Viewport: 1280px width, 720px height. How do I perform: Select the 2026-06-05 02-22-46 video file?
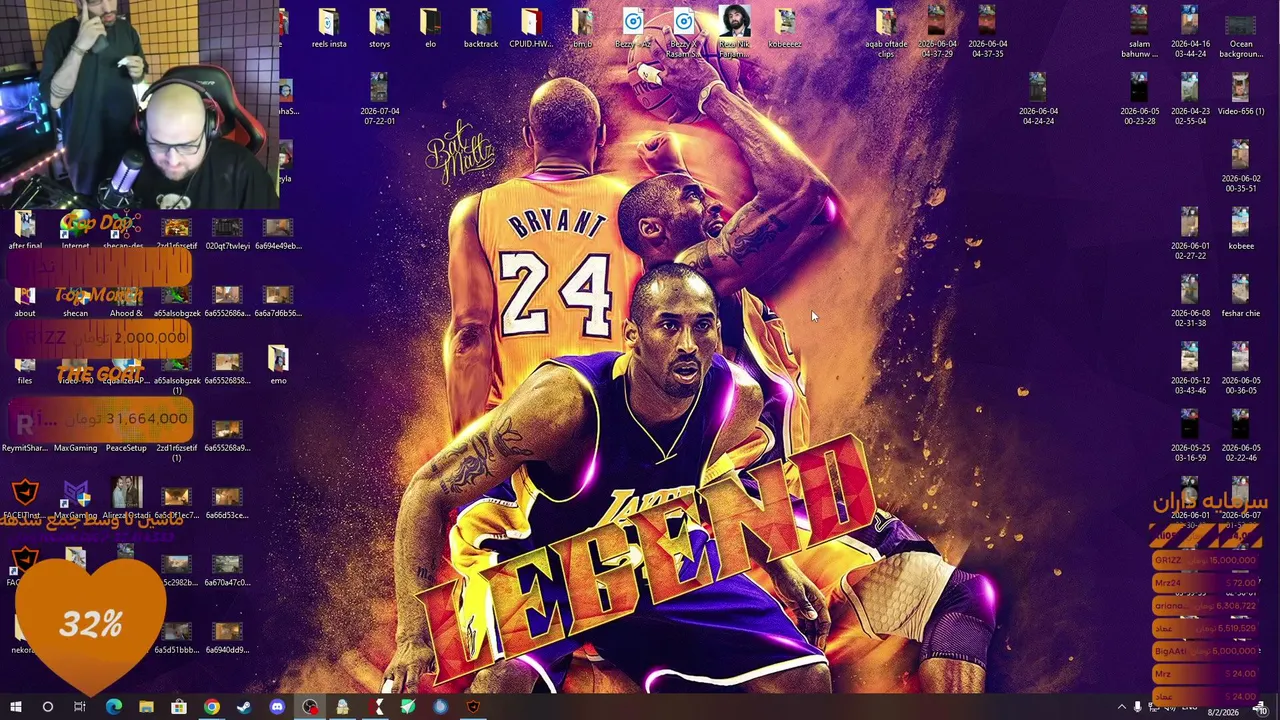click(x=1240, y=437)
